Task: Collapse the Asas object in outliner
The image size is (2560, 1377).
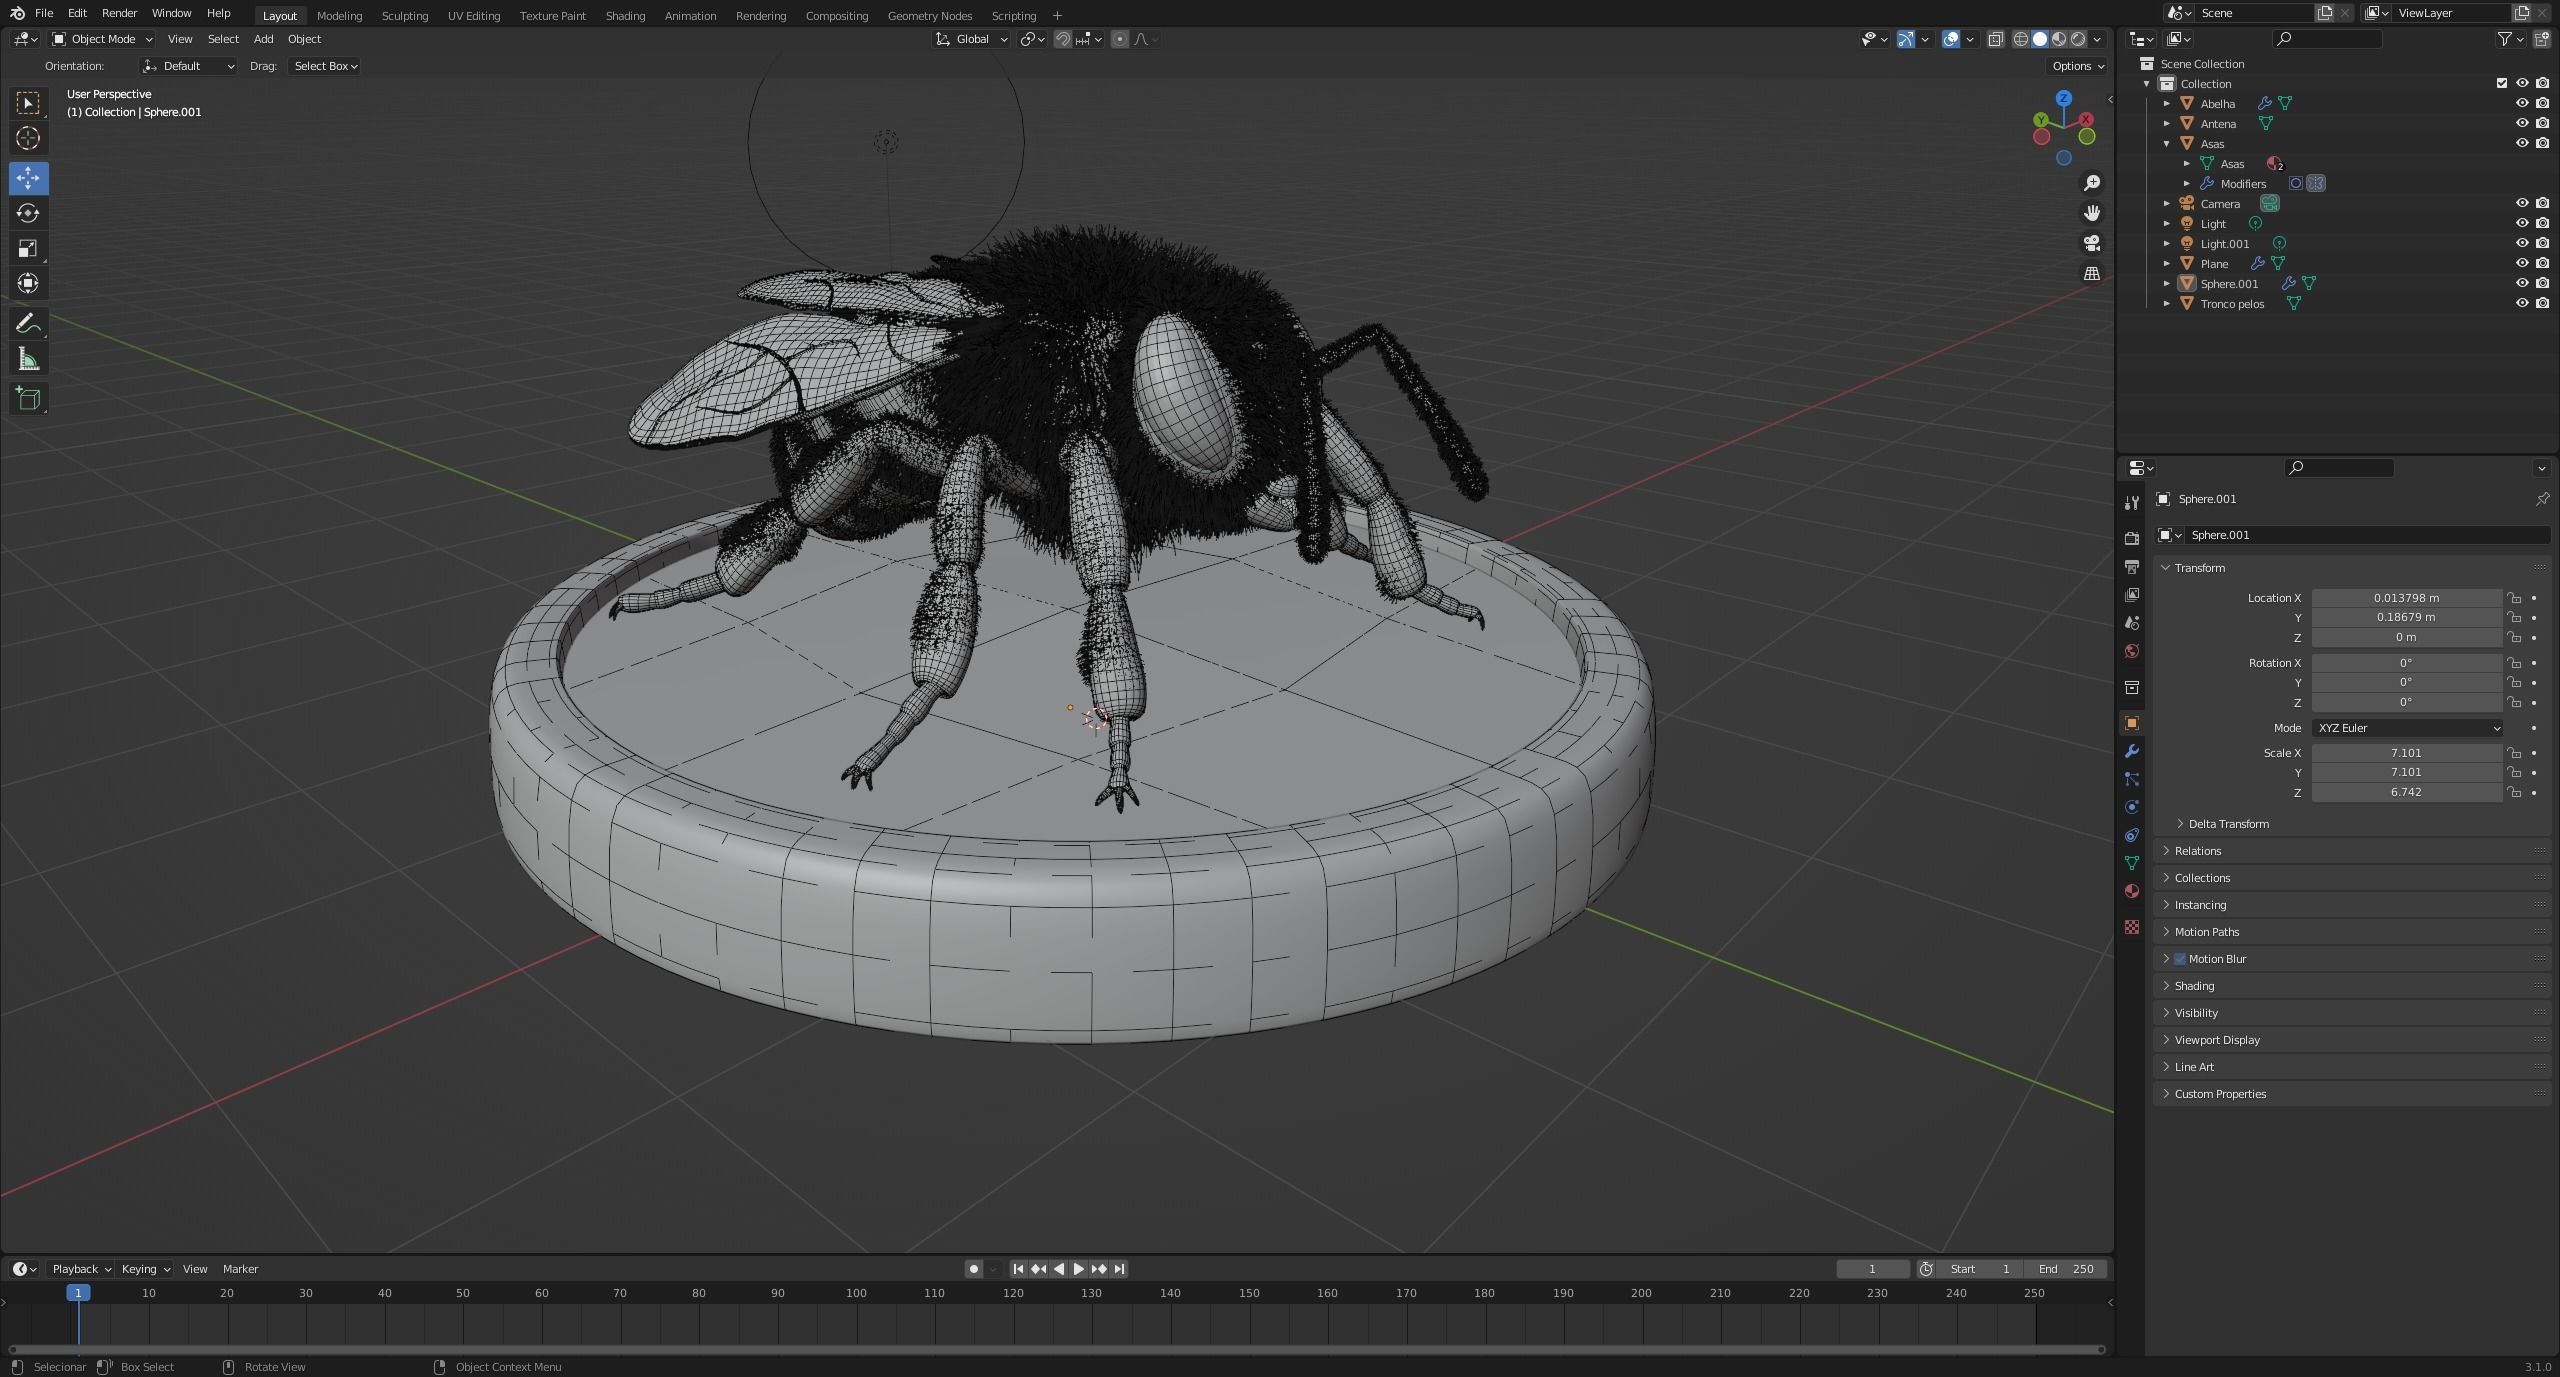Action: tap(2167, 143)
